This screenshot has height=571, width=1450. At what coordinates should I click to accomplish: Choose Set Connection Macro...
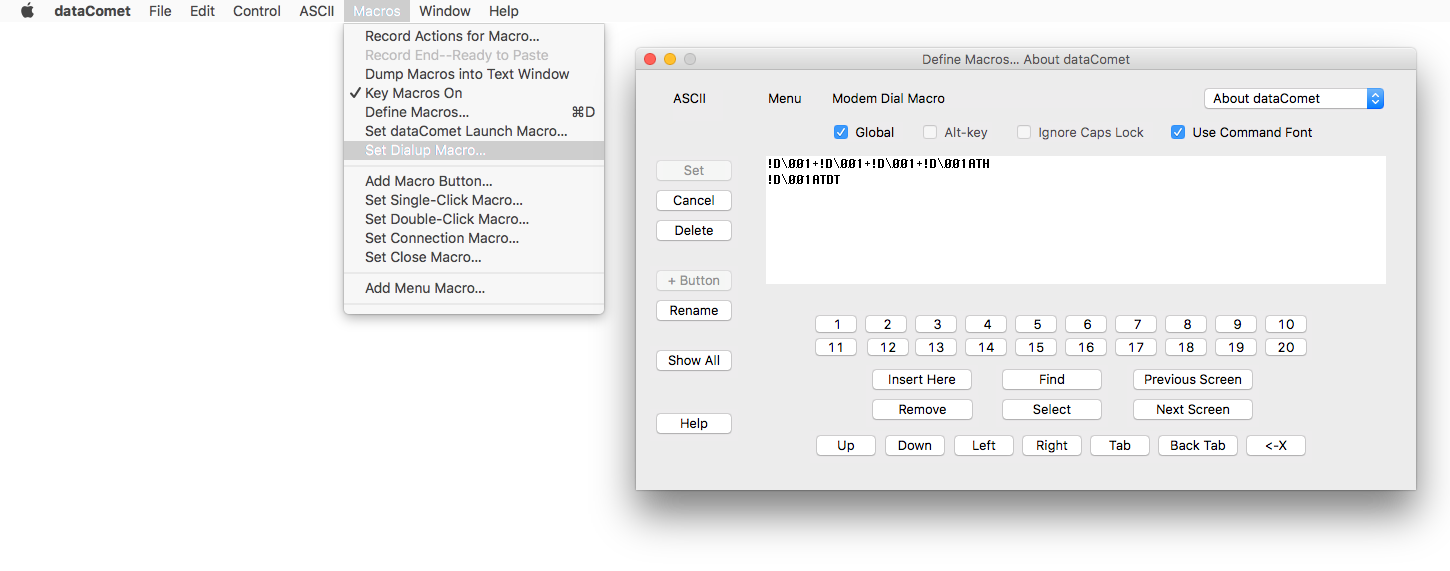(x=474, y=238)
